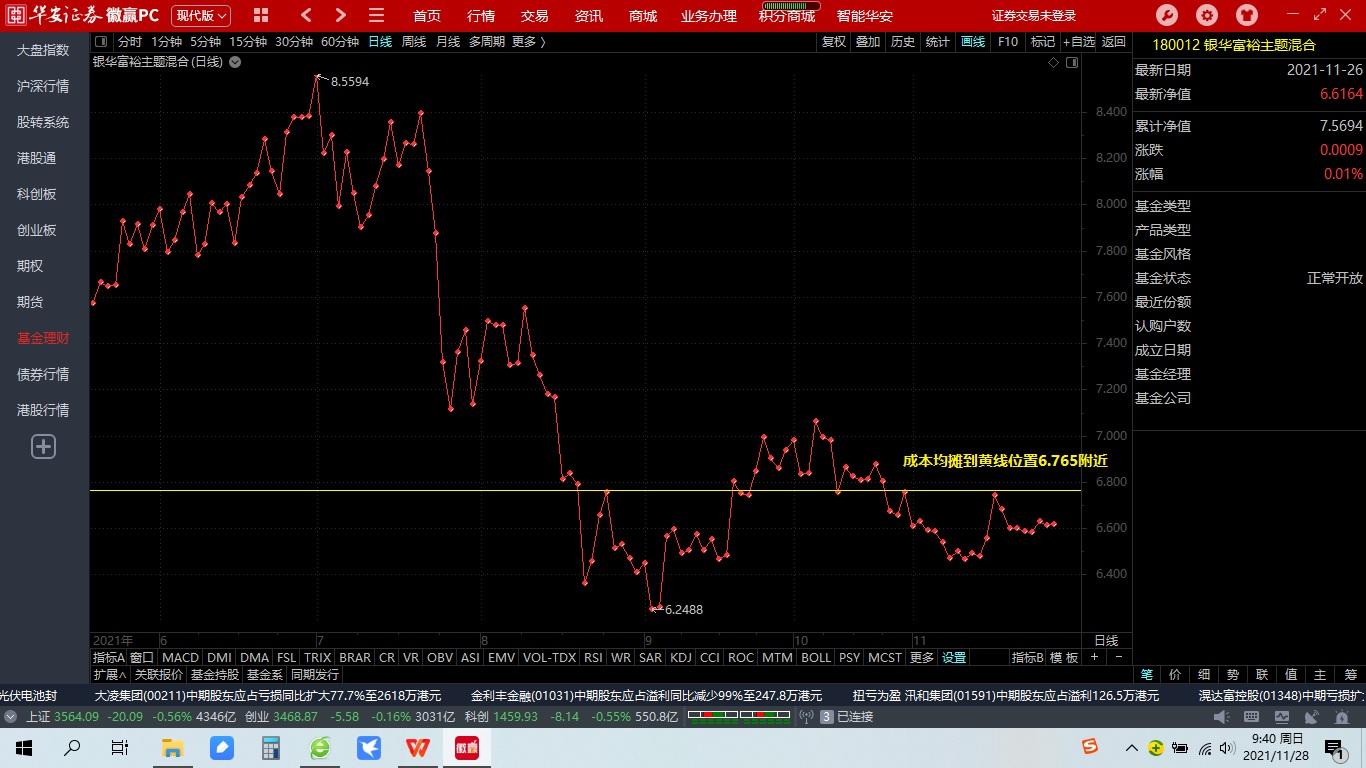
Task: Open the shirt skin theme icon
Action: [x=1247, y=15]
